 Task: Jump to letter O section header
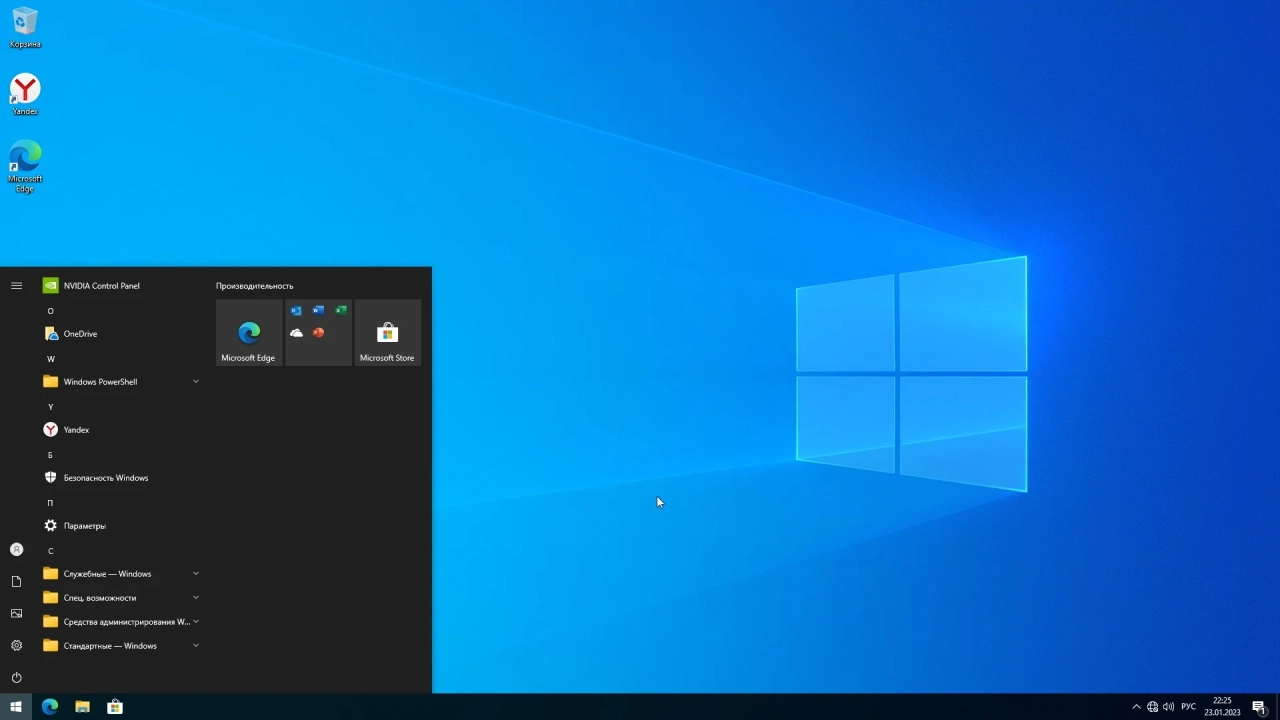pyautogui.click(x=51, y=311)
